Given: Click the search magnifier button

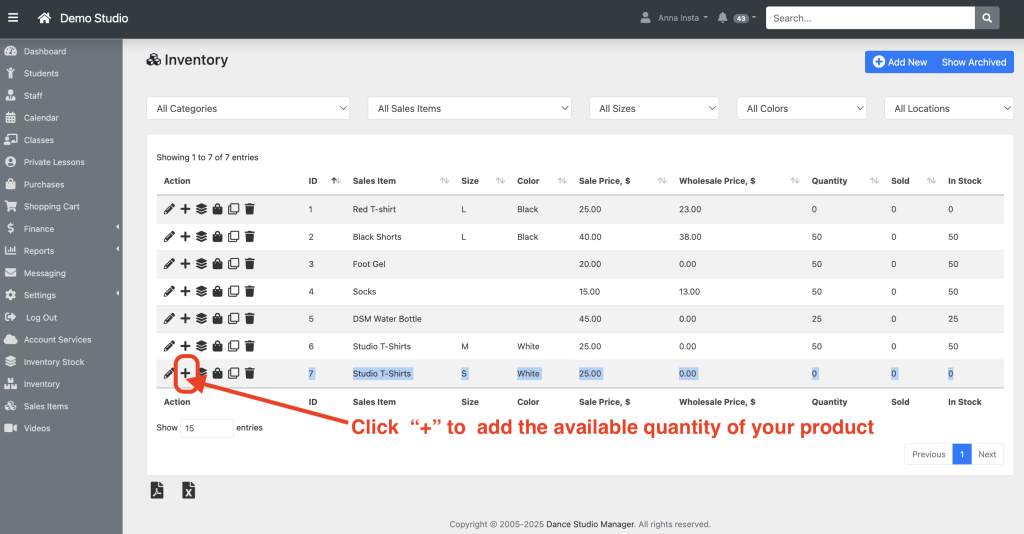Looking at the screenshot, I should click(x=987, y=18).
